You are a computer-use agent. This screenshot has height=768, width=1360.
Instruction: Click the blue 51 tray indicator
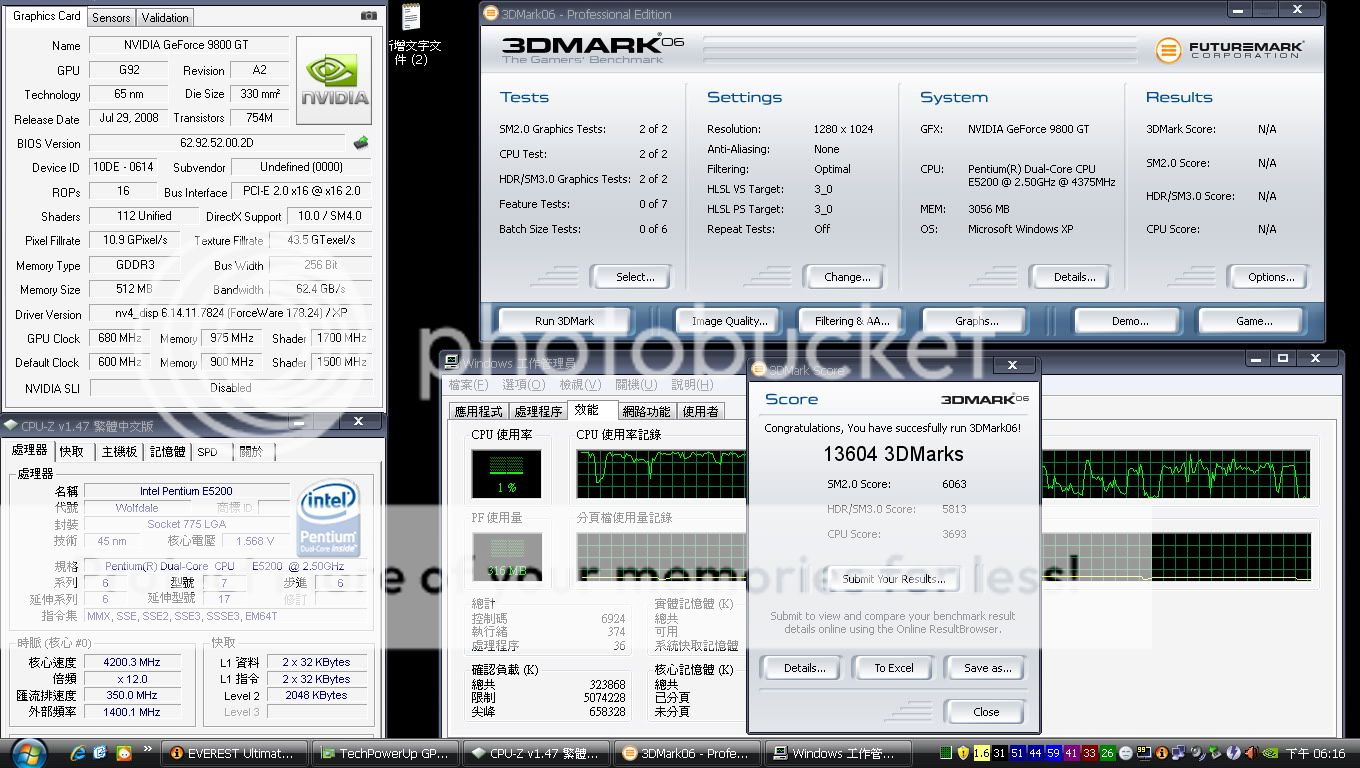(1017, 753)
